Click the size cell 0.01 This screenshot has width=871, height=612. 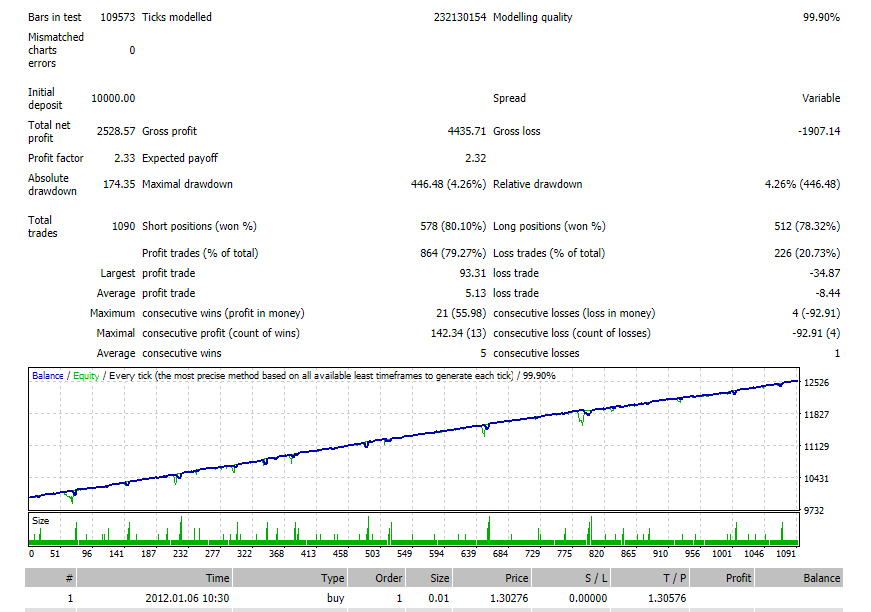[439, 599]
